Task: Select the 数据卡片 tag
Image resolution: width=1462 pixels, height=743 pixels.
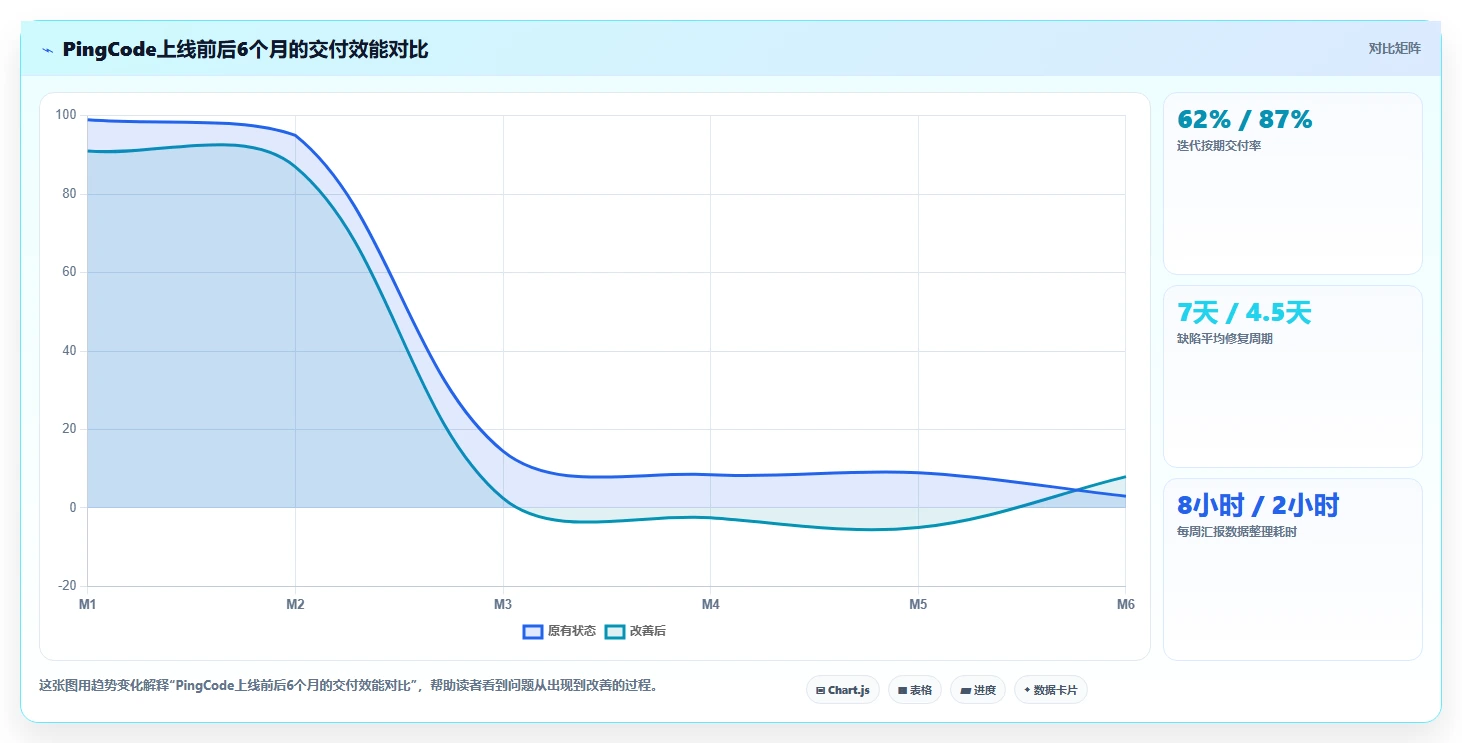Action: tap(1051, 690)
